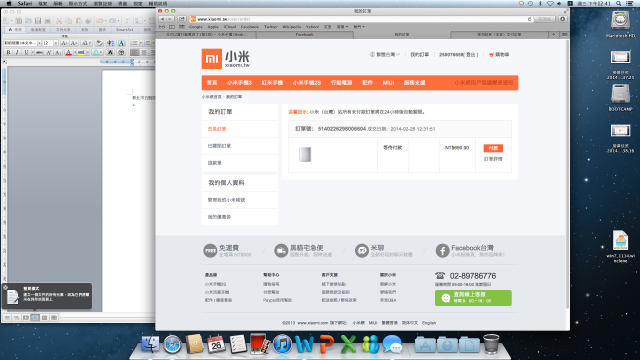Click Wikipedia bookmark in Safari bookmarks bar
This screenshot has width=640, height=360.
pyautogui.click(x=291, y=27)
